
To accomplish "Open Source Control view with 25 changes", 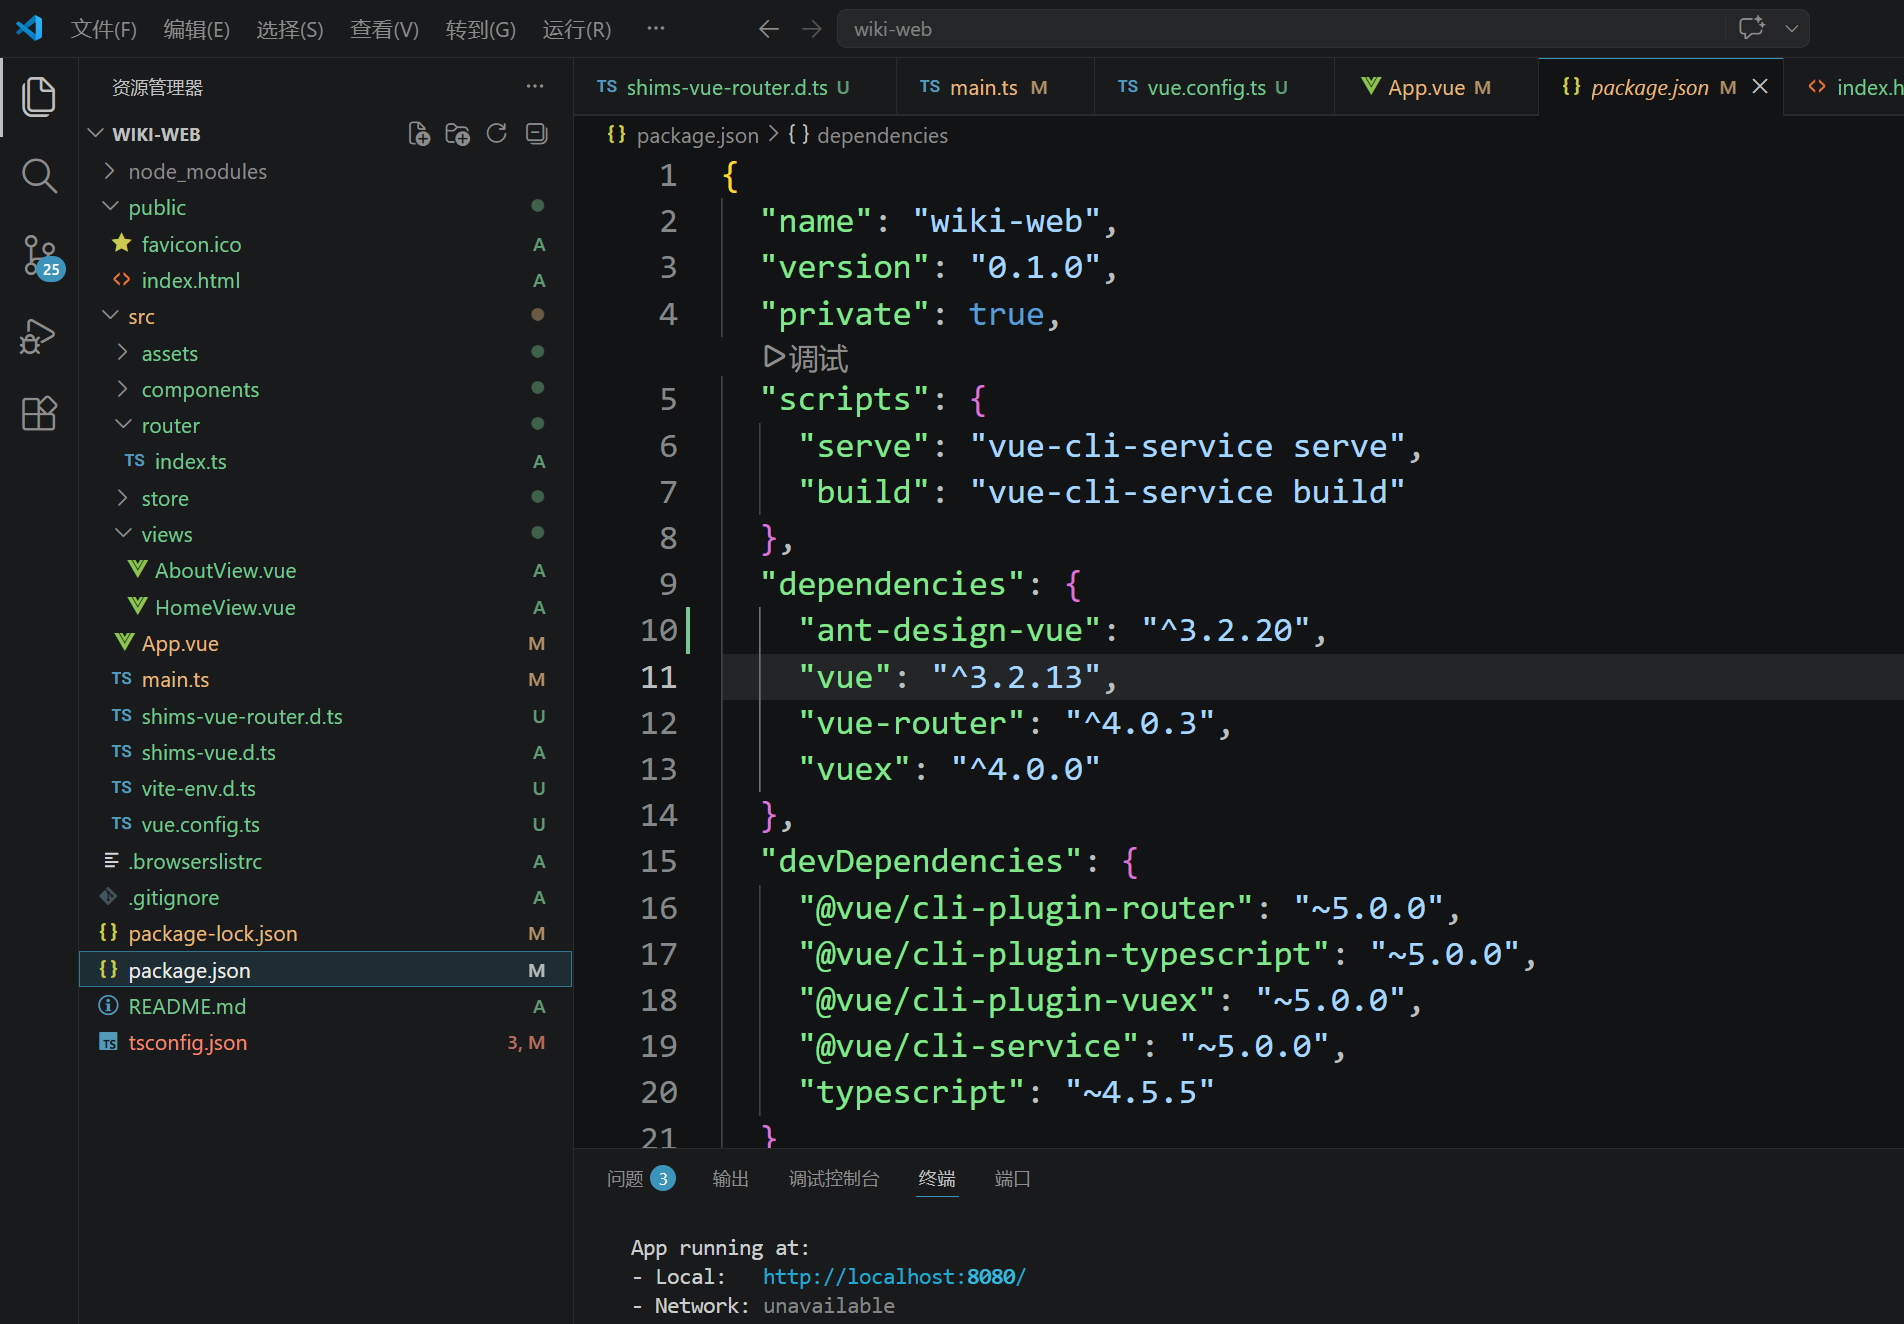I will (39, 256).
